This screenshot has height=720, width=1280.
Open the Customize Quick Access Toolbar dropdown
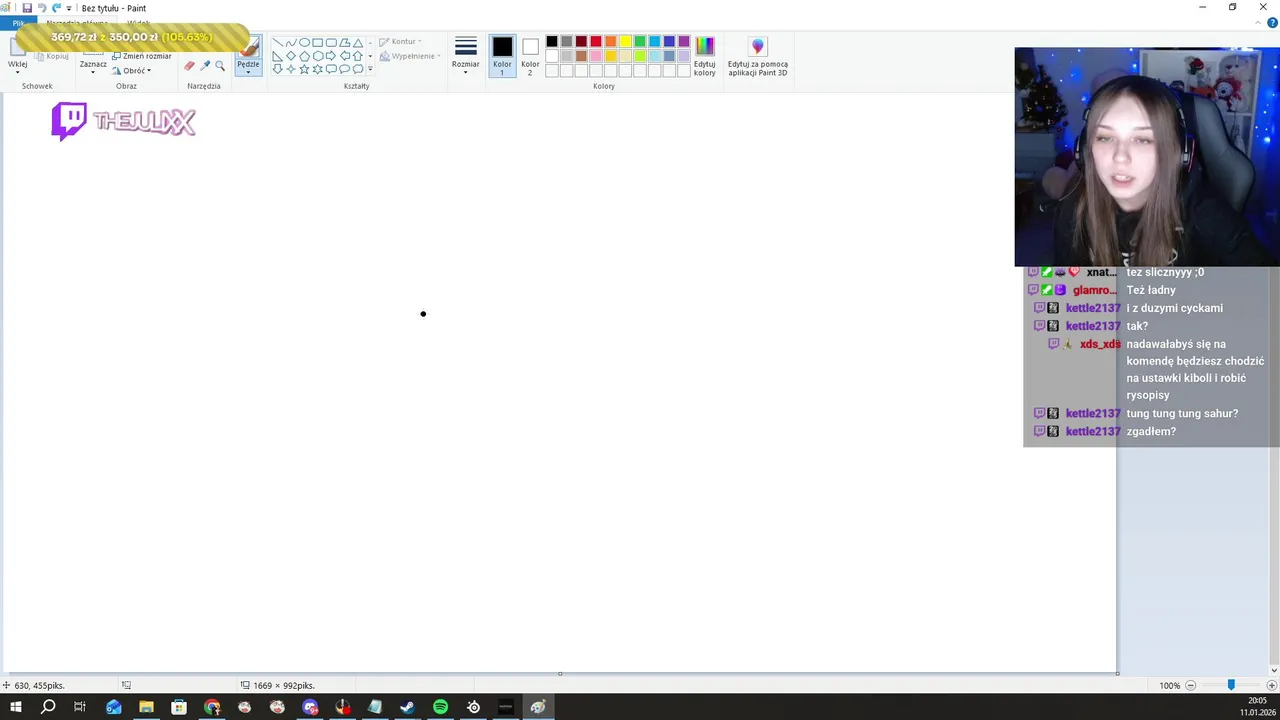coord(69,9)
